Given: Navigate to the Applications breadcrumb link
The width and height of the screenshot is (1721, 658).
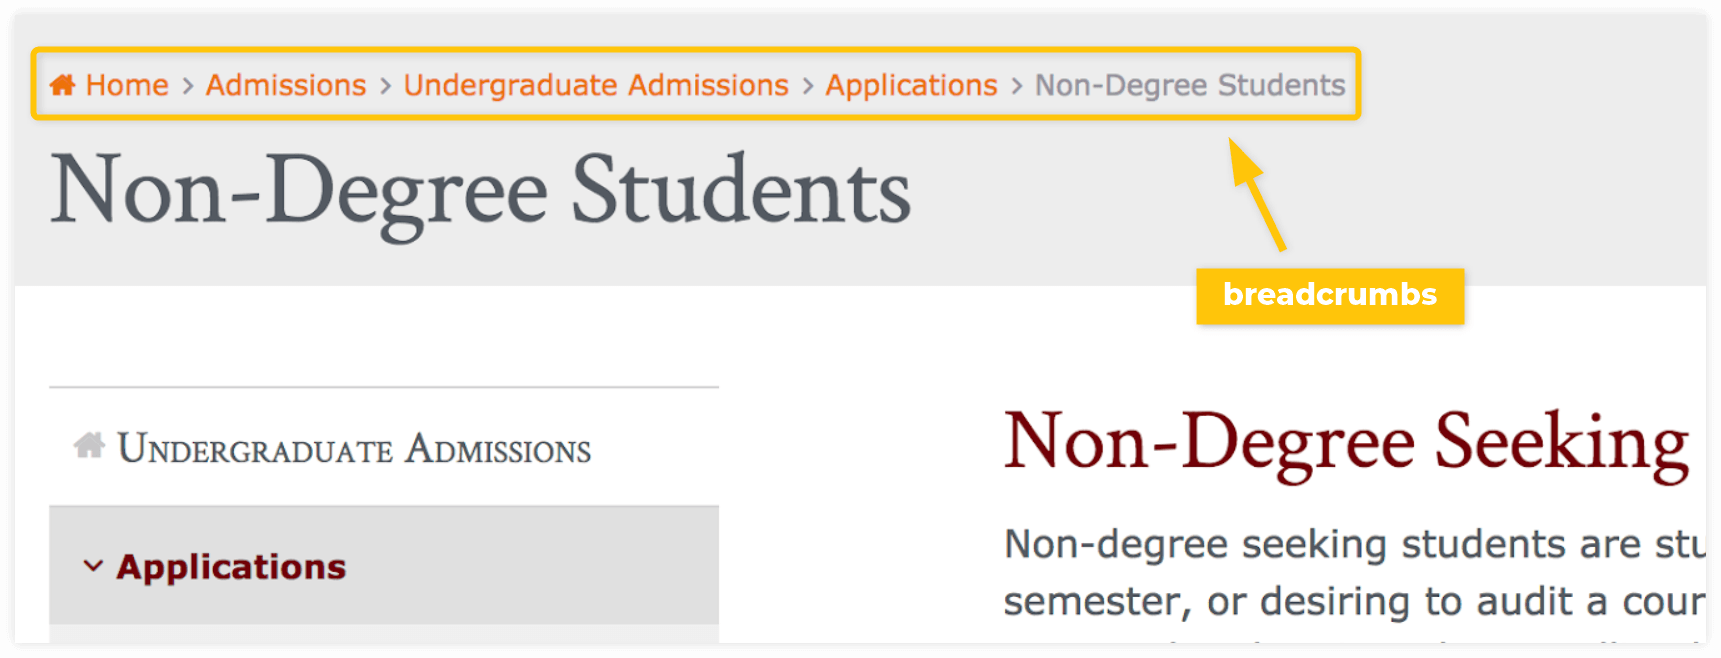Looking at the screenshot, I should pos(911,85).
